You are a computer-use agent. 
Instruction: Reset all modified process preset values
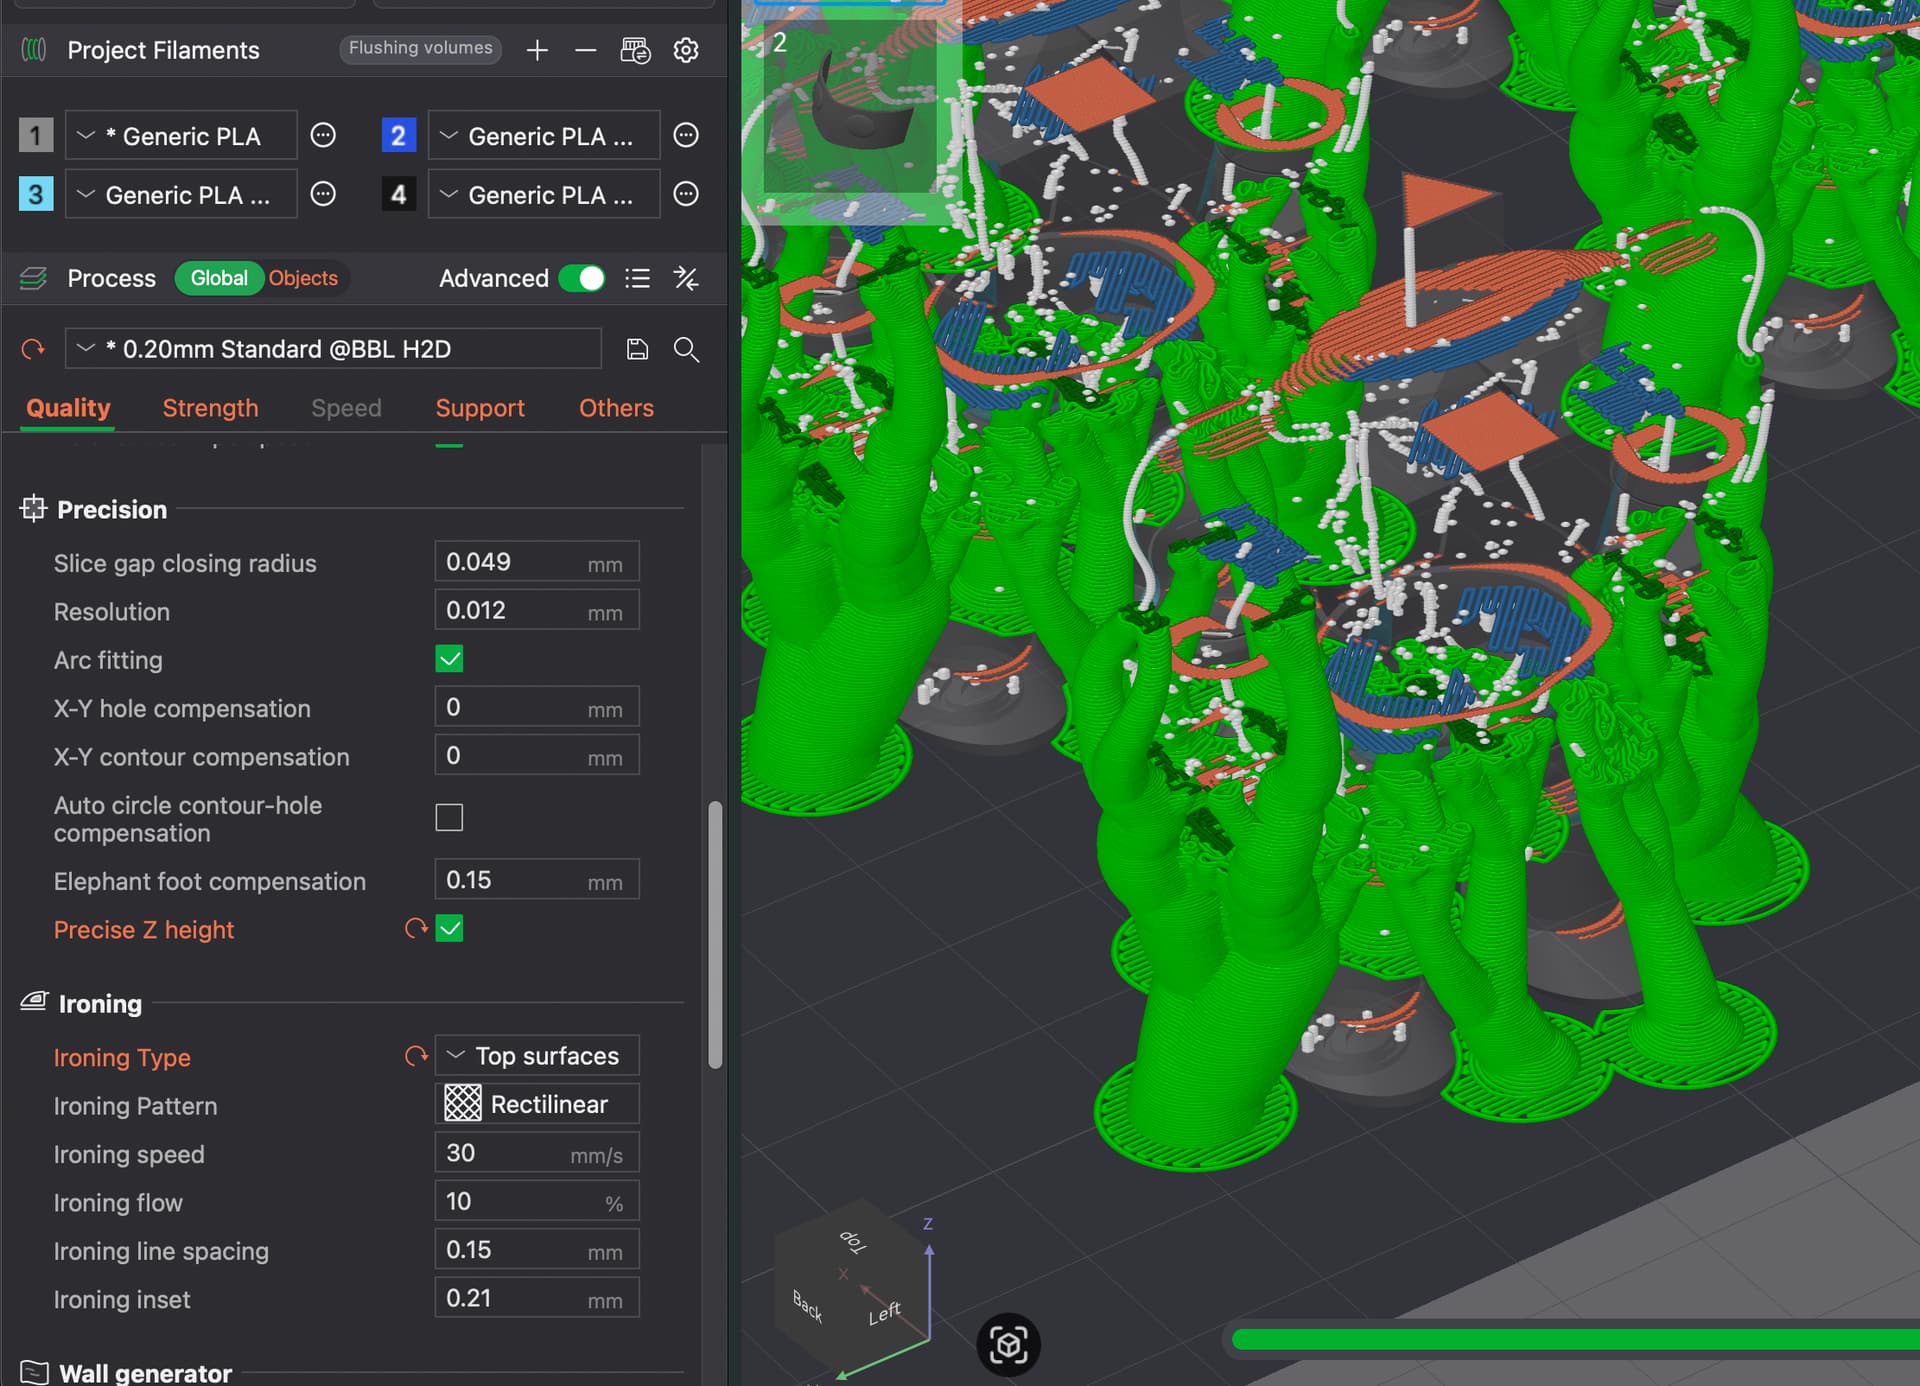point(33,349)
